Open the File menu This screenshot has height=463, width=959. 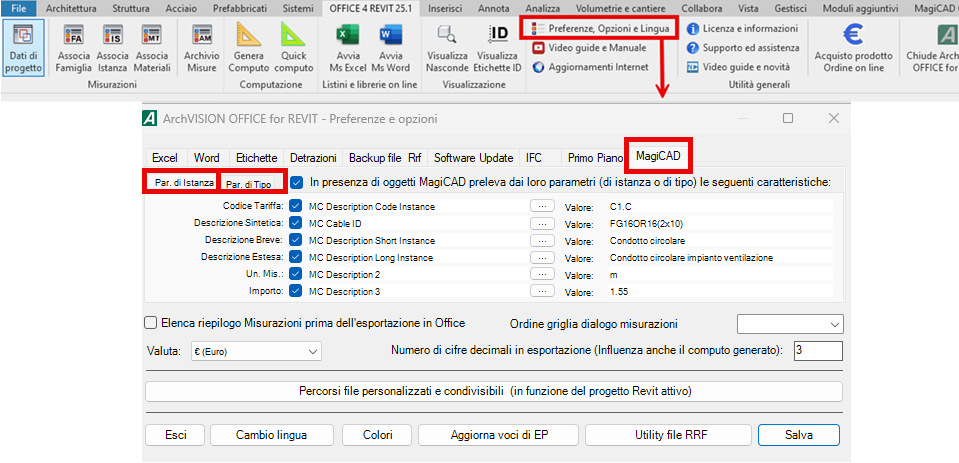pos(19,9)
